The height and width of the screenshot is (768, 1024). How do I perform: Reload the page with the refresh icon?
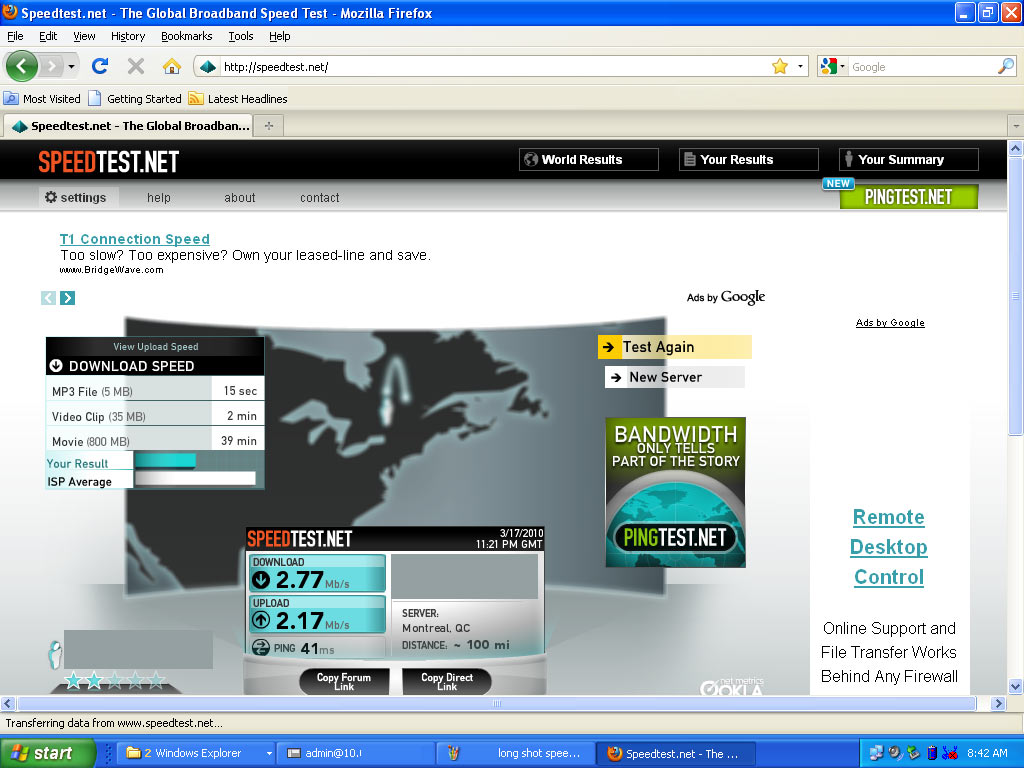tap(100, 66)
